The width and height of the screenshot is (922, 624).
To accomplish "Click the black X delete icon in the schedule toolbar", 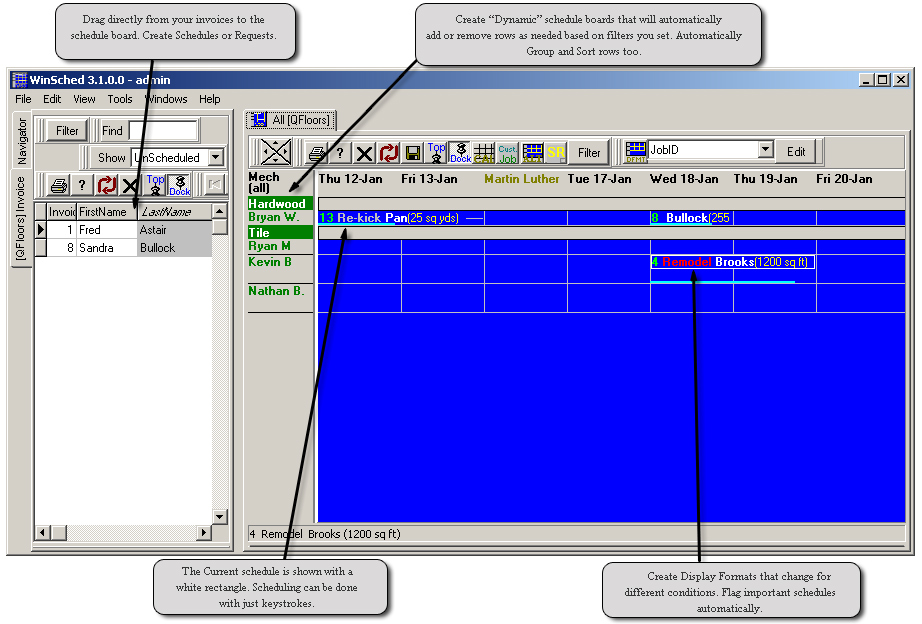I will (364, 153).
